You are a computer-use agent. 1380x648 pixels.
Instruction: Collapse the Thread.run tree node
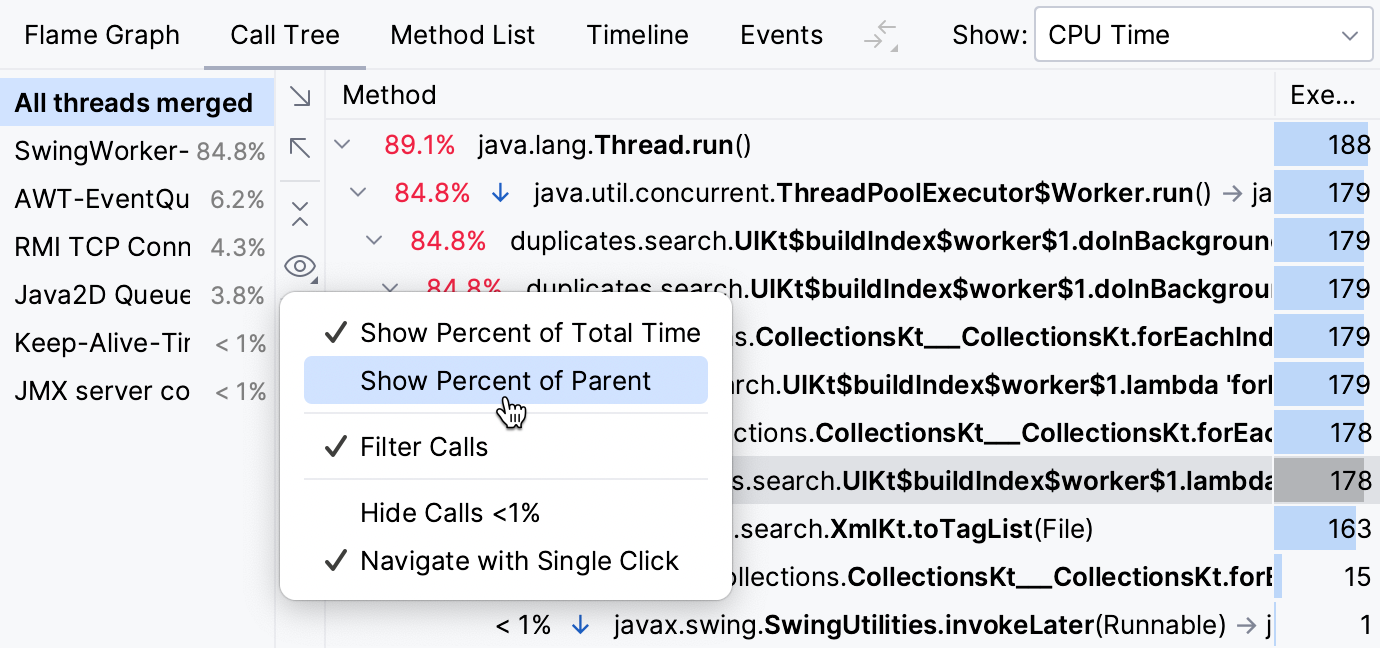[342, 144]
